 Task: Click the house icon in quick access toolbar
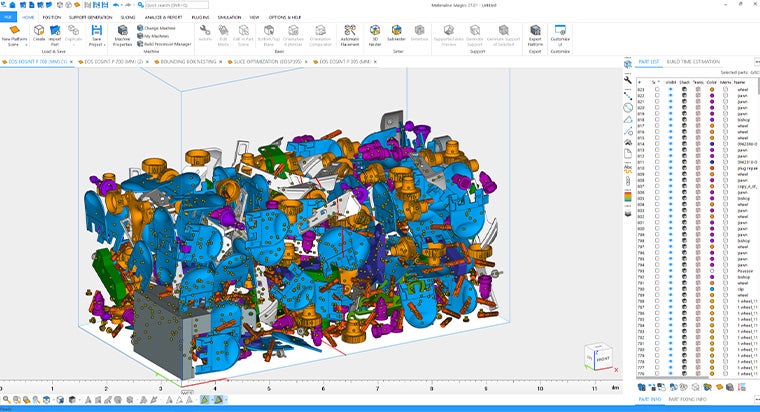coord(12,5)
